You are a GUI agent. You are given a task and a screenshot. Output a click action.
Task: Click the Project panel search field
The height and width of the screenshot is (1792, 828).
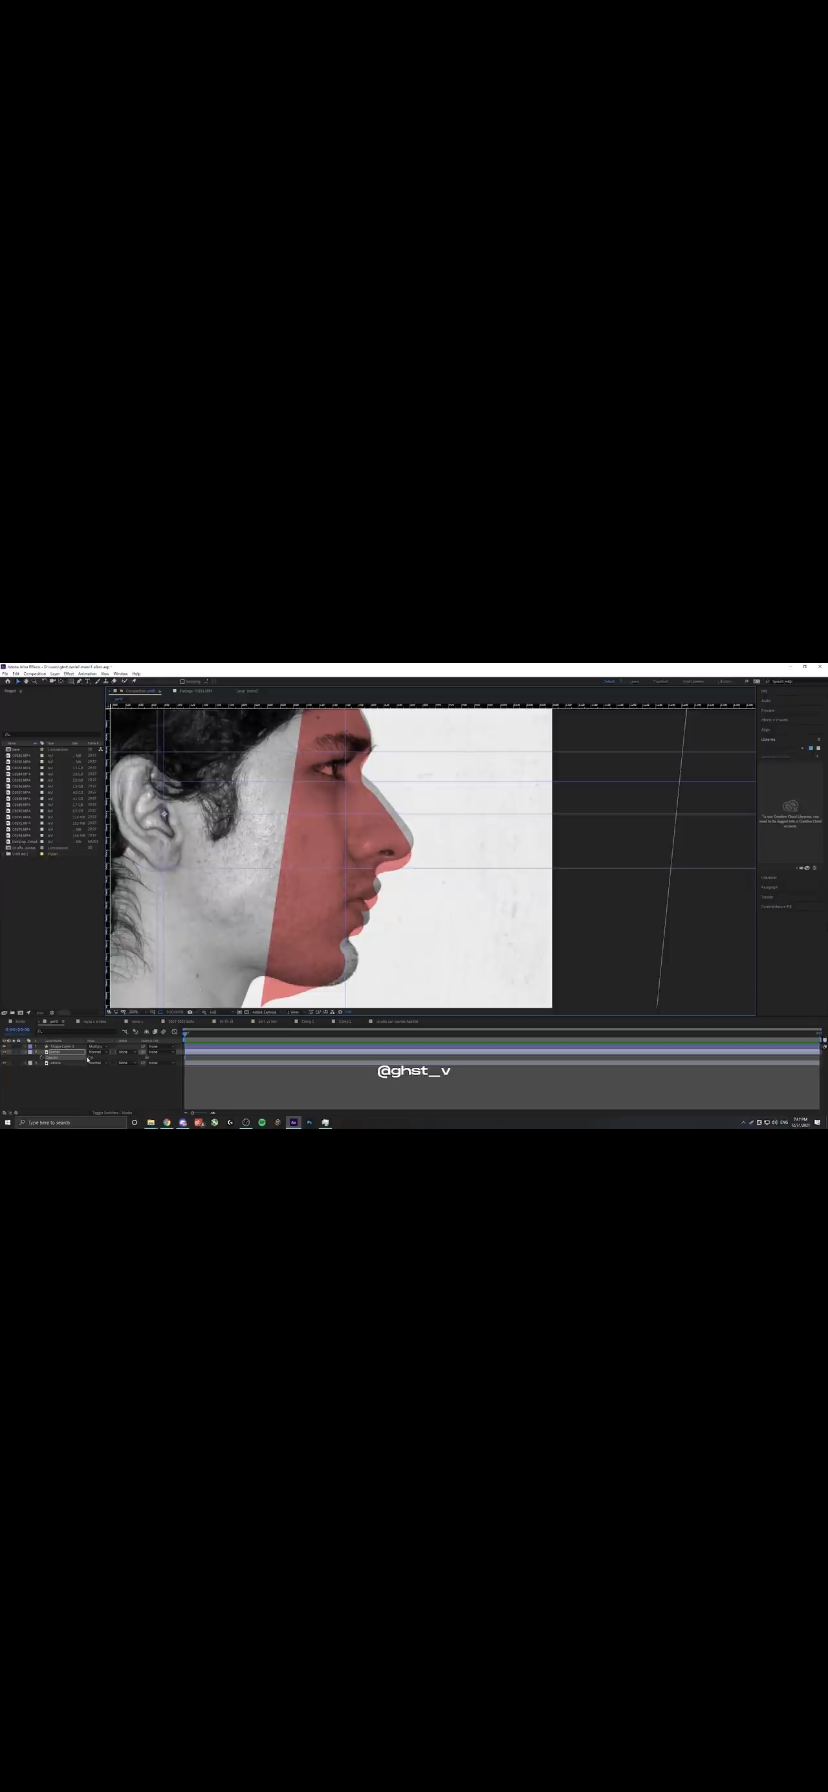click(52, 735)
